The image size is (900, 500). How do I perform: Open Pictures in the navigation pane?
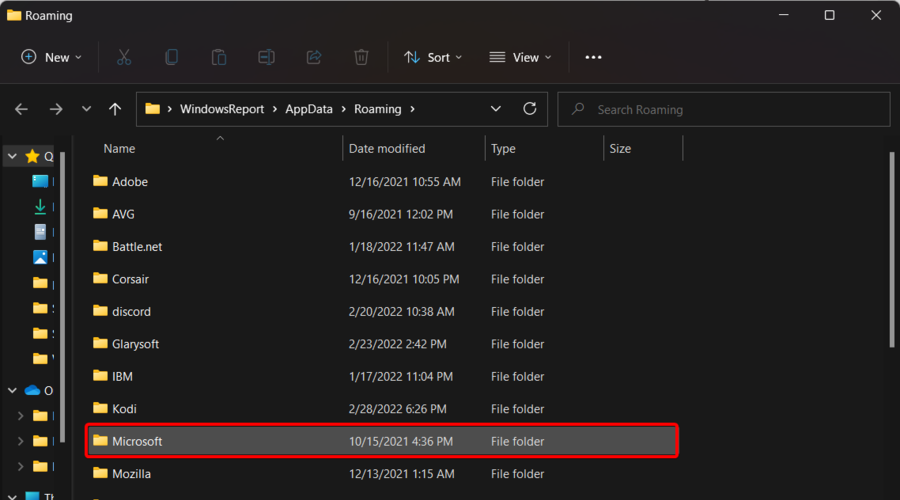pyautogui.click(x=40, y=257)
